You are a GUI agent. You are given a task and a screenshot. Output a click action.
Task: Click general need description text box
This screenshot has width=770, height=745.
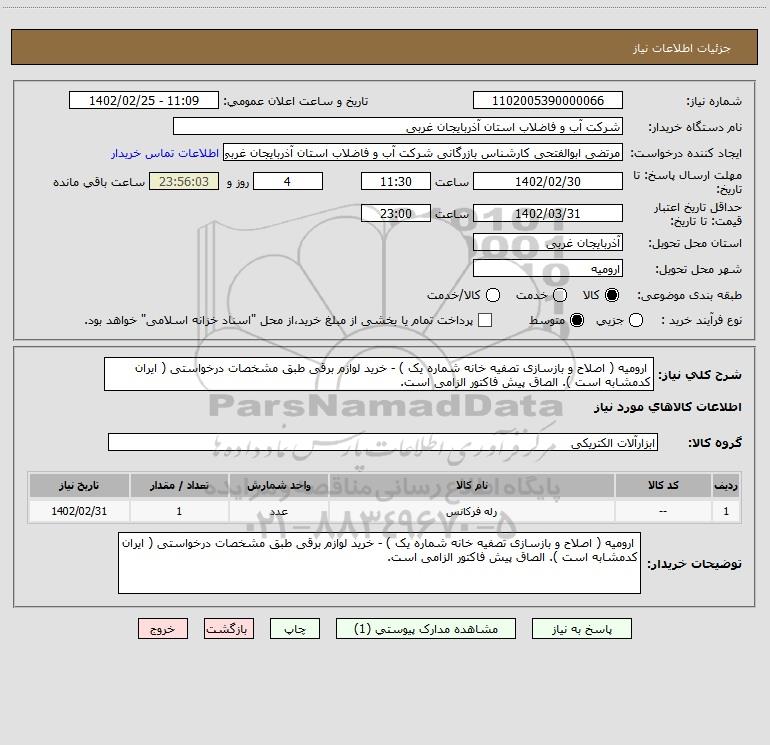[379, 375]
